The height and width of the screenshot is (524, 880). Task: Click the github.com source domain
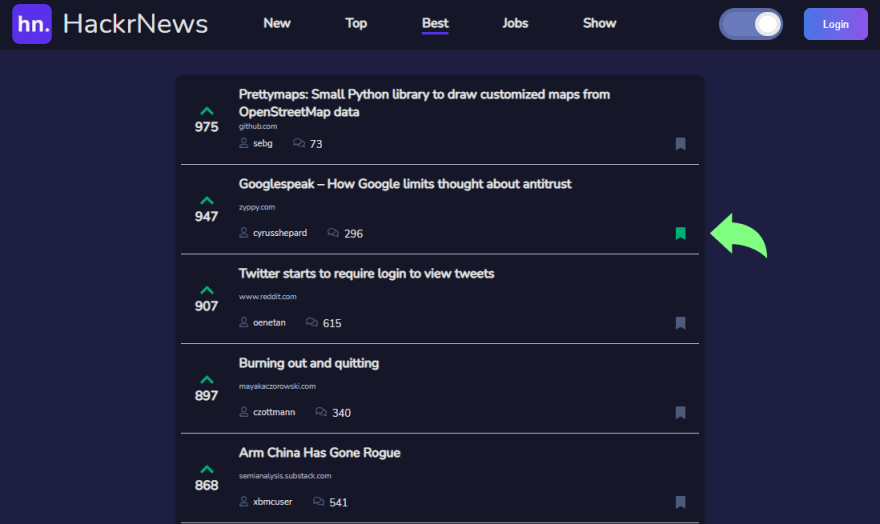[x=258, y=127]
